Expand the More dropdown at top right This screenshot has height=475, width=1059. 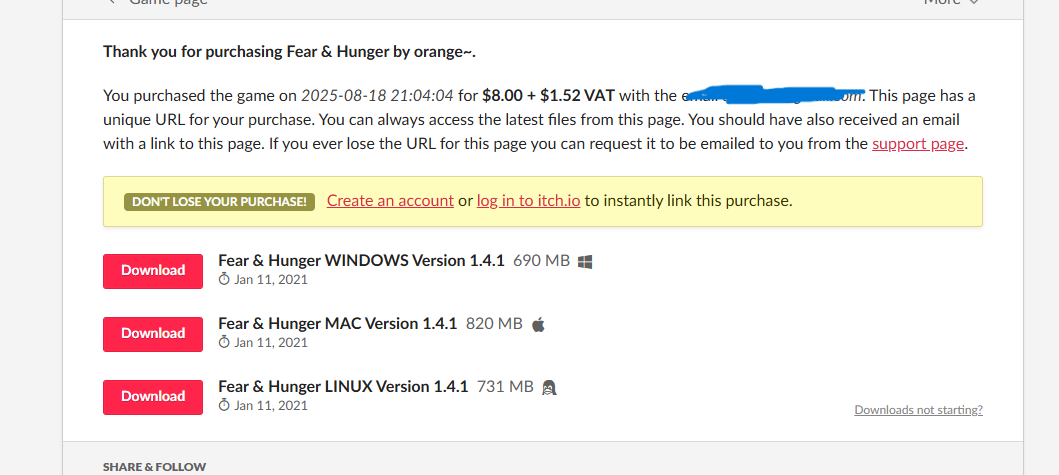[x=951, y=2]
